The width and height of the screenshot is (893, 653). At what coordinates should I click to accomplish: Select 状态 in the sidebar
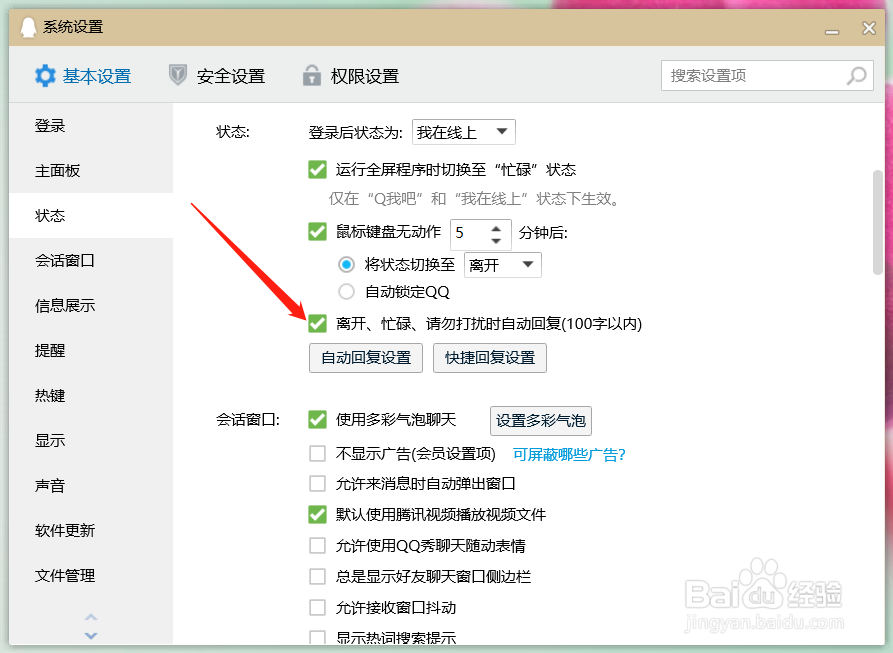pos(91,215)
